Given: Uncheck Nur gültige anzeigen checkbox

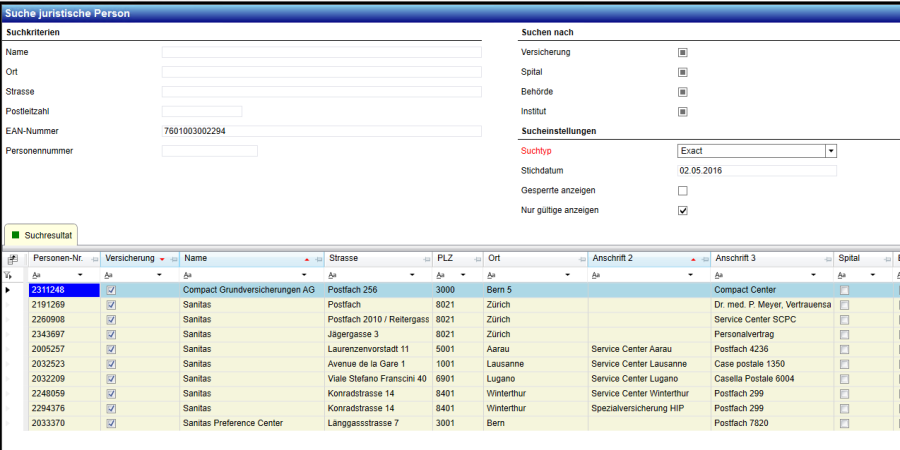Looking at the screenshot, I should click(x=683, y=211).
